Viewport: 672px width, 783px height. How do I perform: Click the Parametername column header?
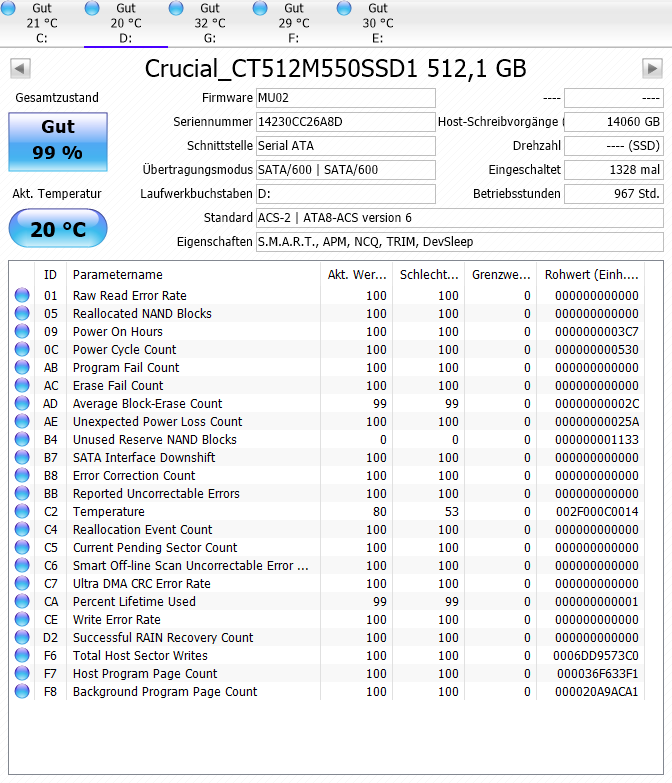tap(193, 275)
